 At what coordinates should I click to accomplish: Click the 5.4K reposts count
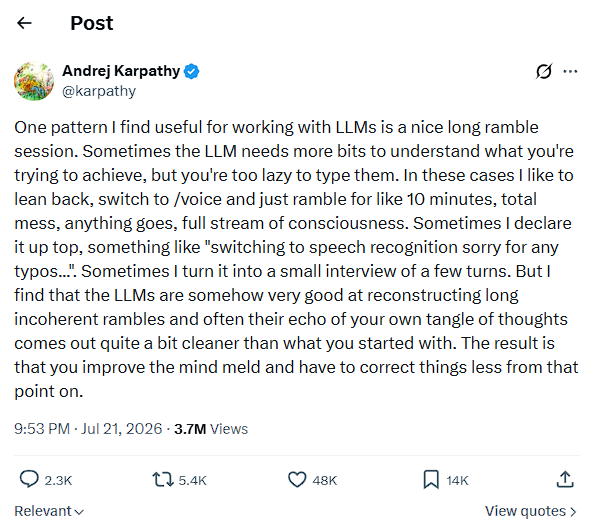click(192, 481)
